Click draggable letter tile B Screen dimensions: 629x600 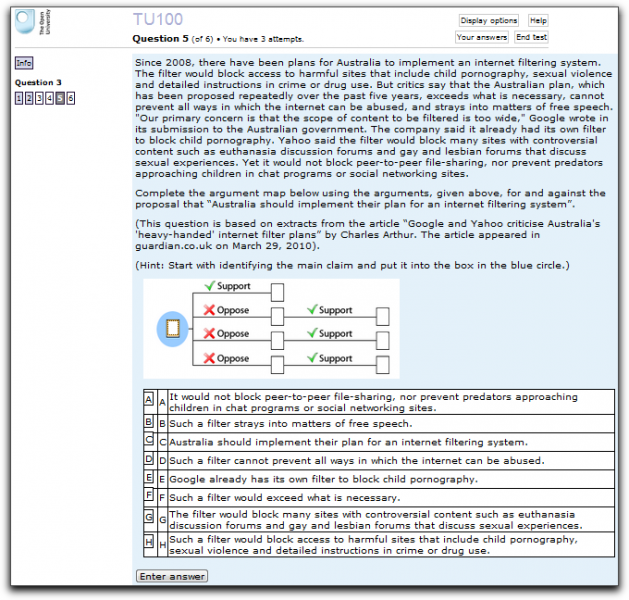[x=149, y=423]
